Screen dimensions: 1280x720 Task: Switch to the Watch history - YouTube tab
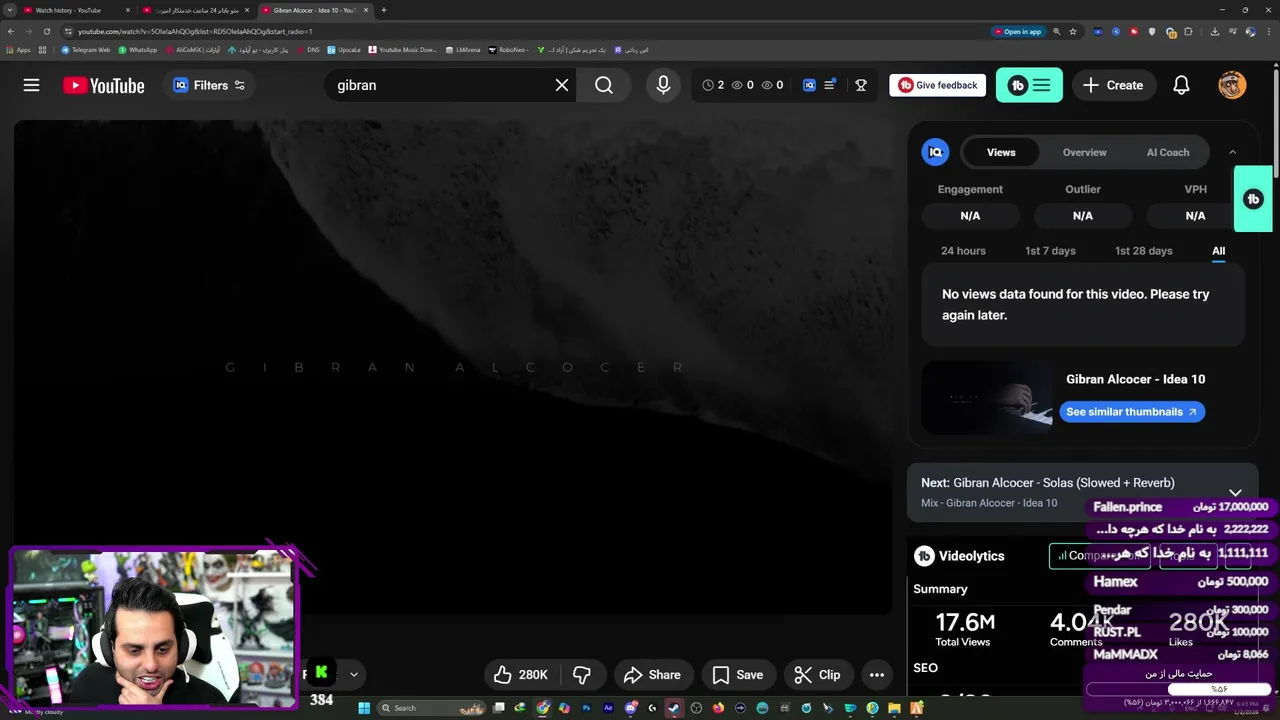point(77,10)
